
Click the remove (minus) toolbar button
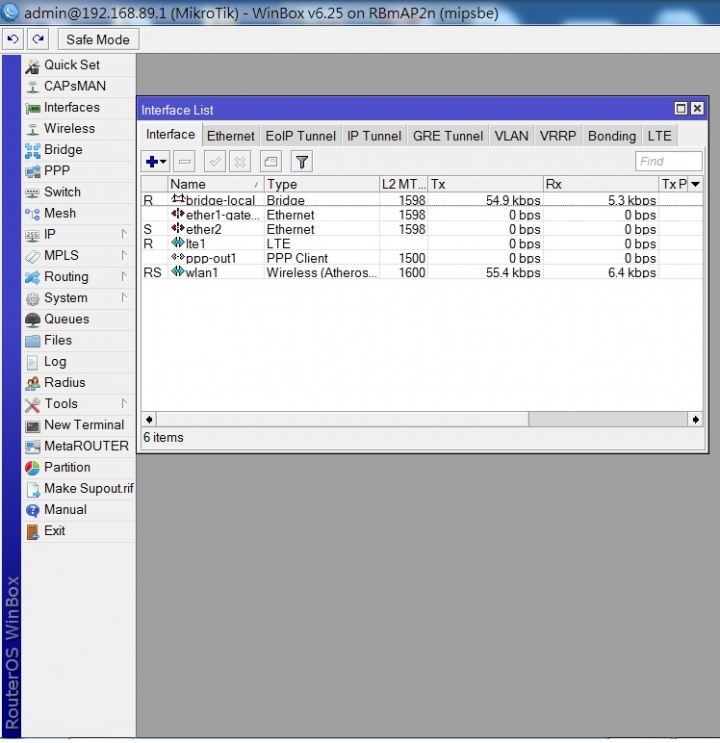[184, 162]
